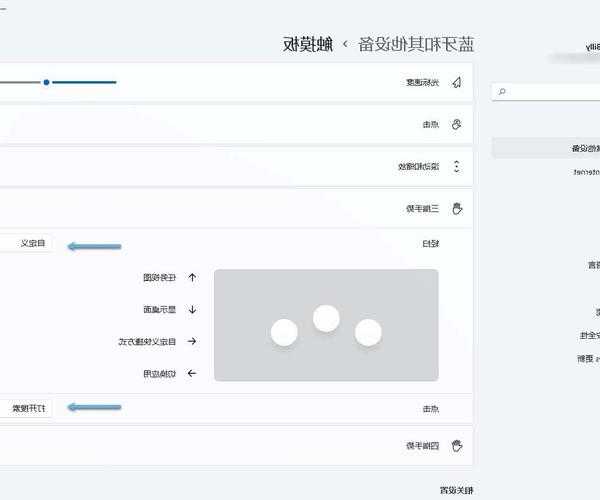Click the arrow icon beside 切换应用
600x500 pixels.
(x=192, y=373)
